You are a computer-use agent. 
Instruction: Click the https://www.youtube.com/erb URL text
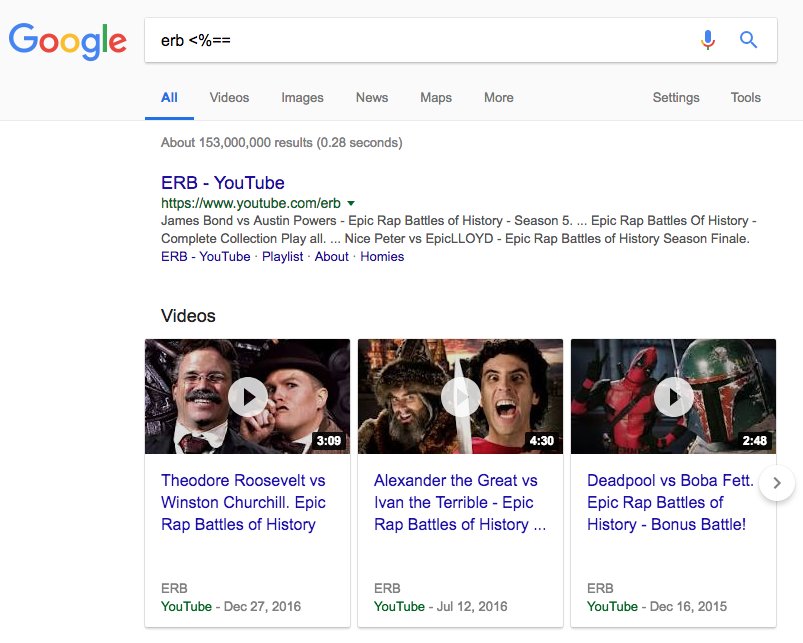click(x=251, y=203)
